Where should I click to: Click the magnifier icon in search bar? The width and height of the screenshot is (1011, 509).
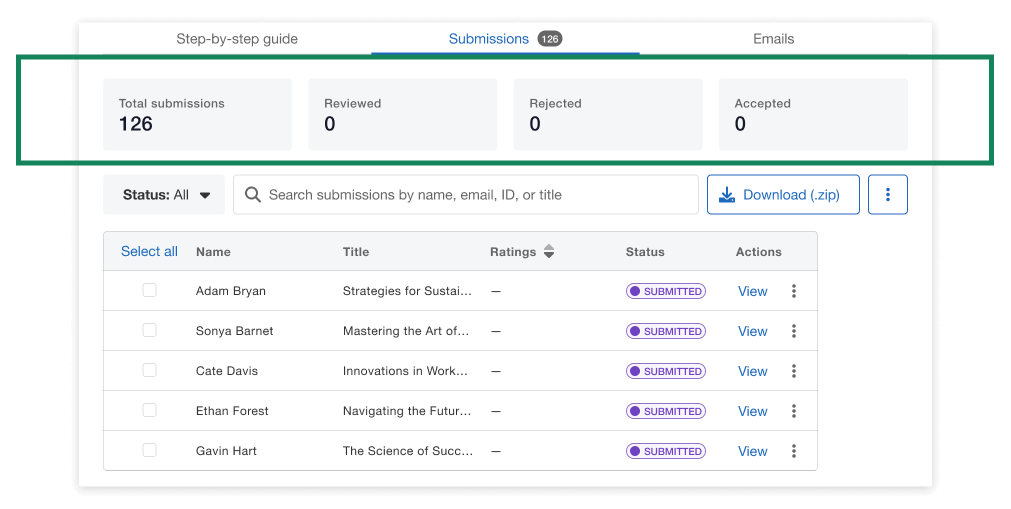pos(253,195)
